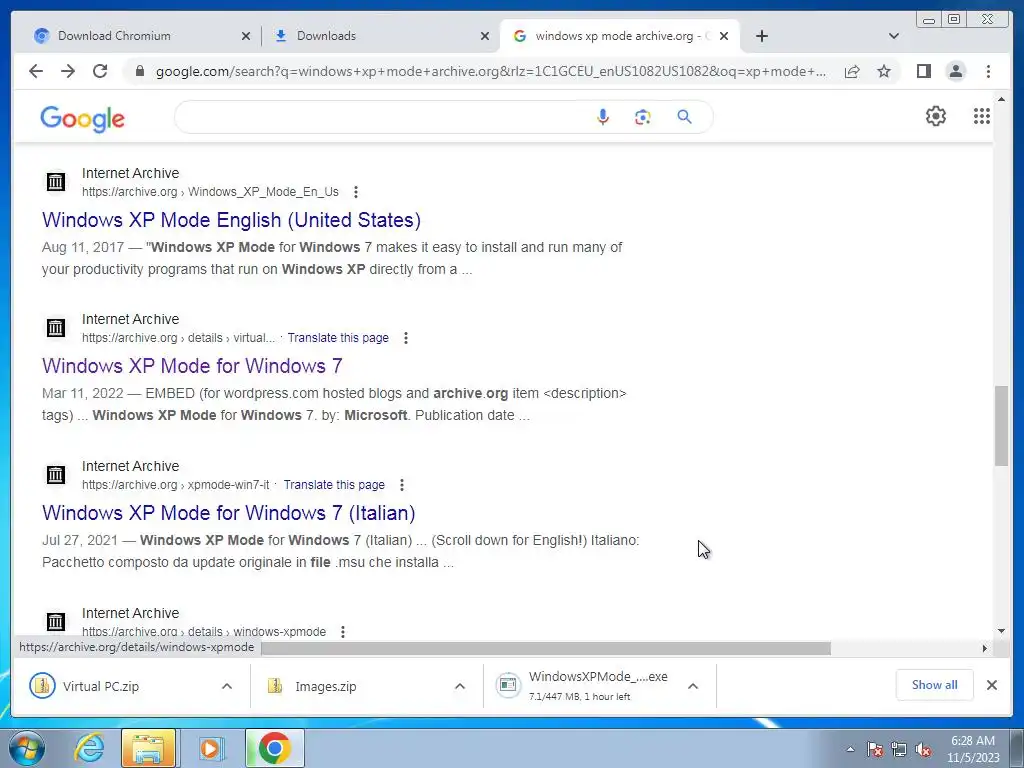
Task: Open Windows Media Player from taskbar
Action: tap(210, 748)
